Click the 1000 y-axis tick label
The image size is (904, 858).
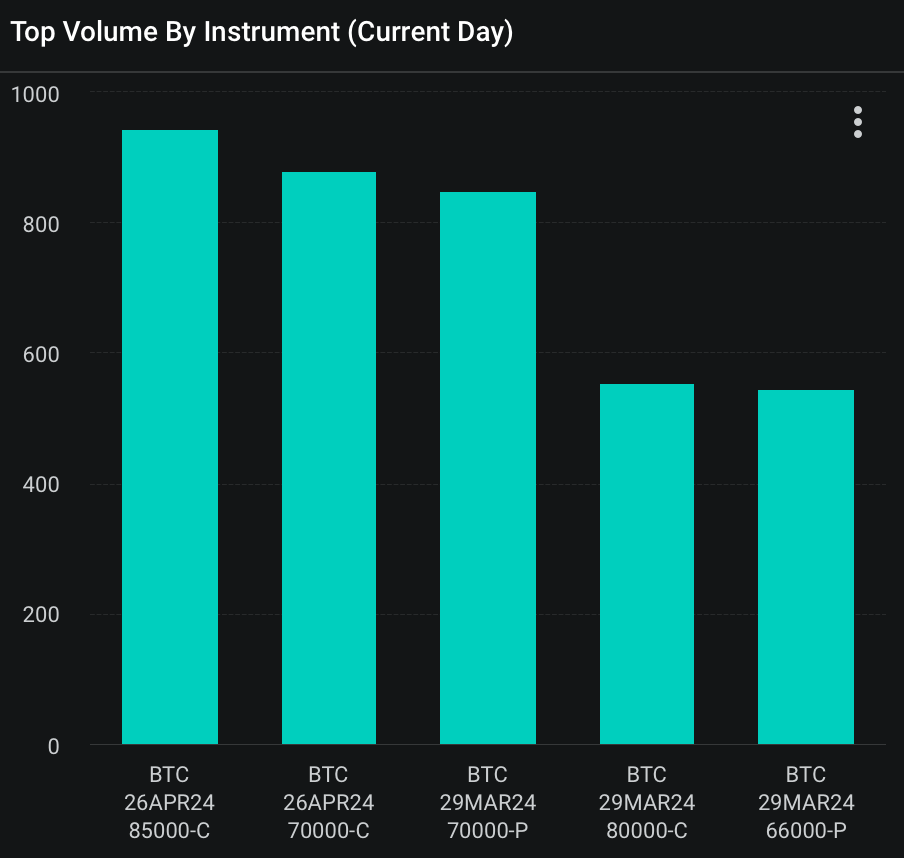[36, 94]
